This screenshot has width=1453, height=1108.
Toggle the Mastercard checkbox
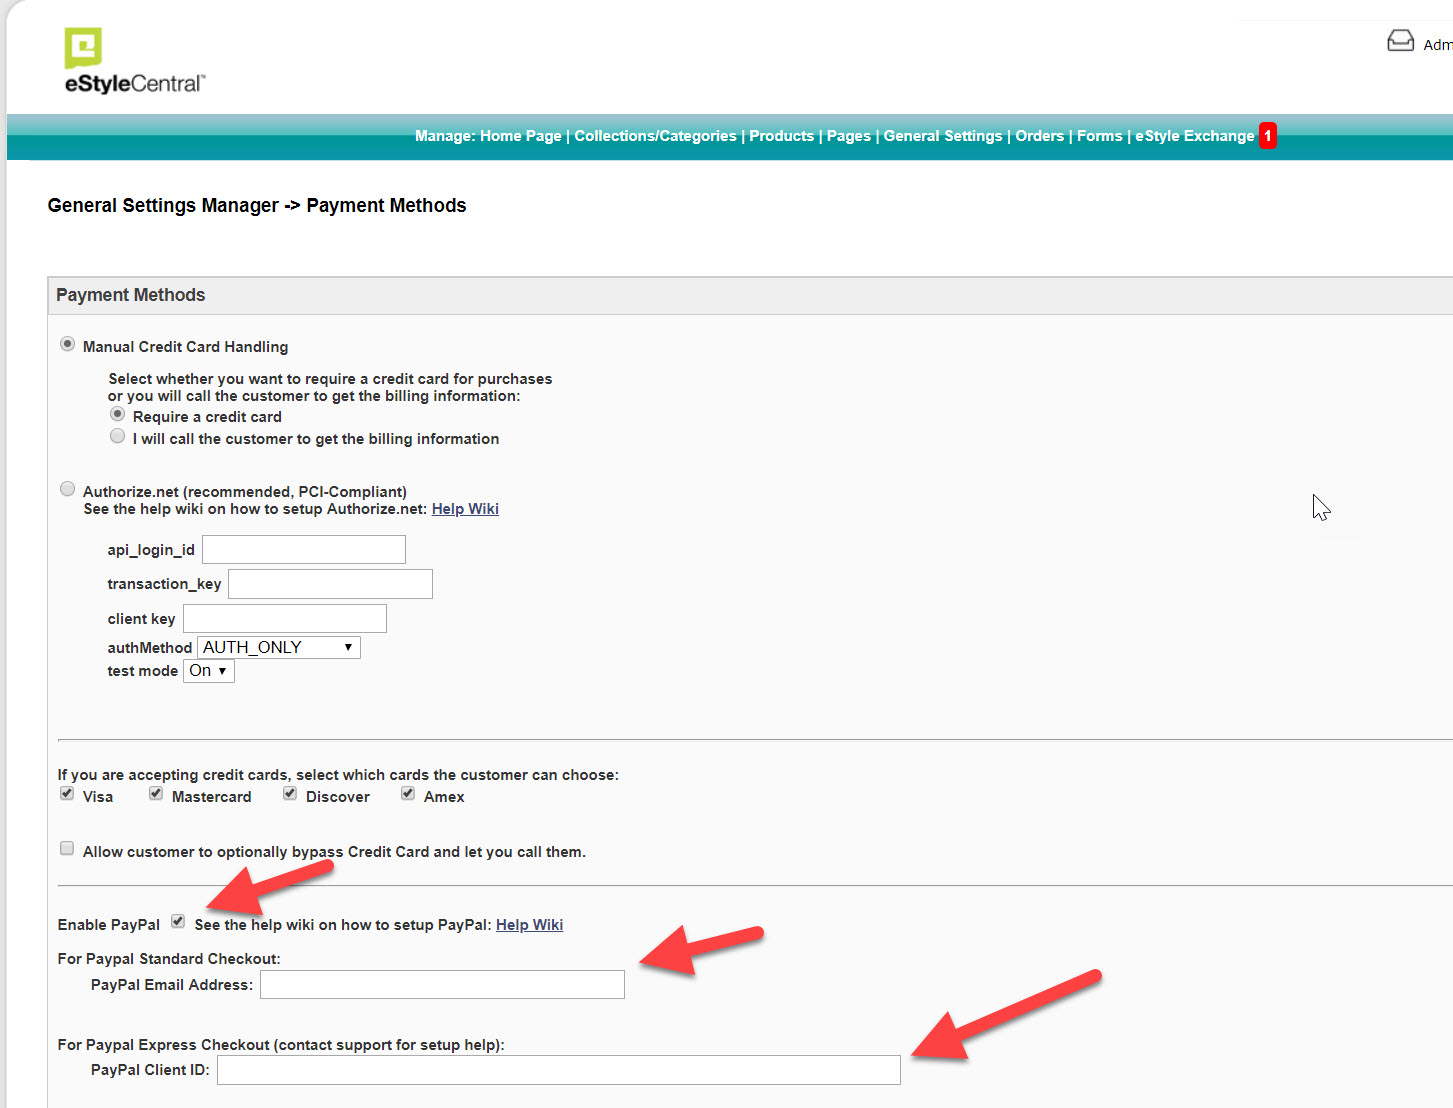point(156,794)
